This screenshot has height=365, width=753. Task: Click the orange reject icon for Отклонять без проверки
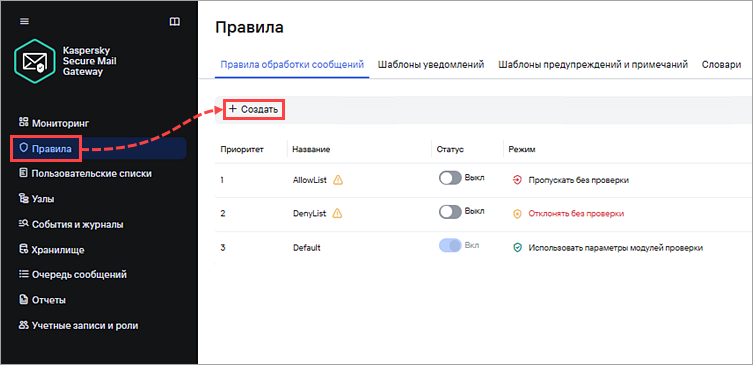pos(517,214)
